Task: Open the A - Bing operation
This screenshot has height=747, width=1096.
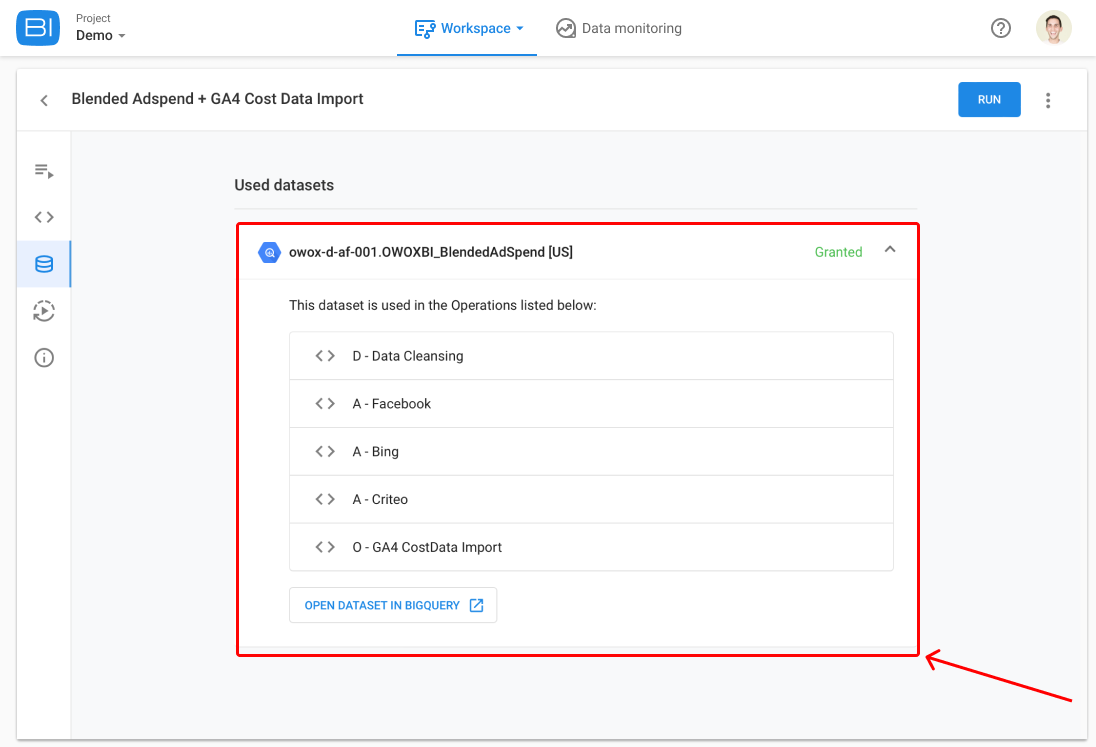Action: (x=591, y=451)
